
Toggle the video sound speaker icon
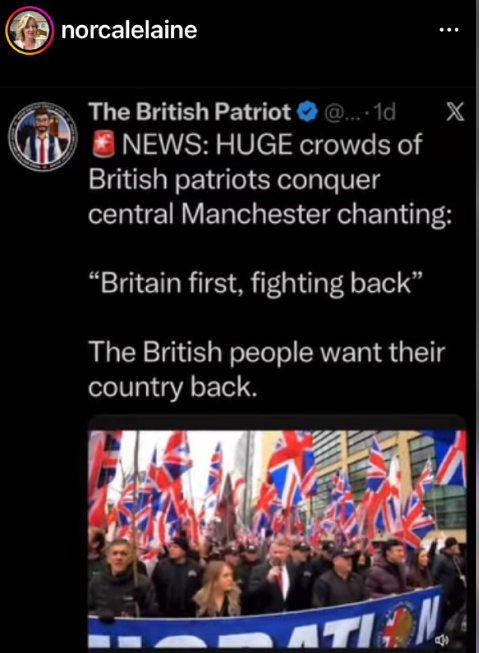(442, 639)
